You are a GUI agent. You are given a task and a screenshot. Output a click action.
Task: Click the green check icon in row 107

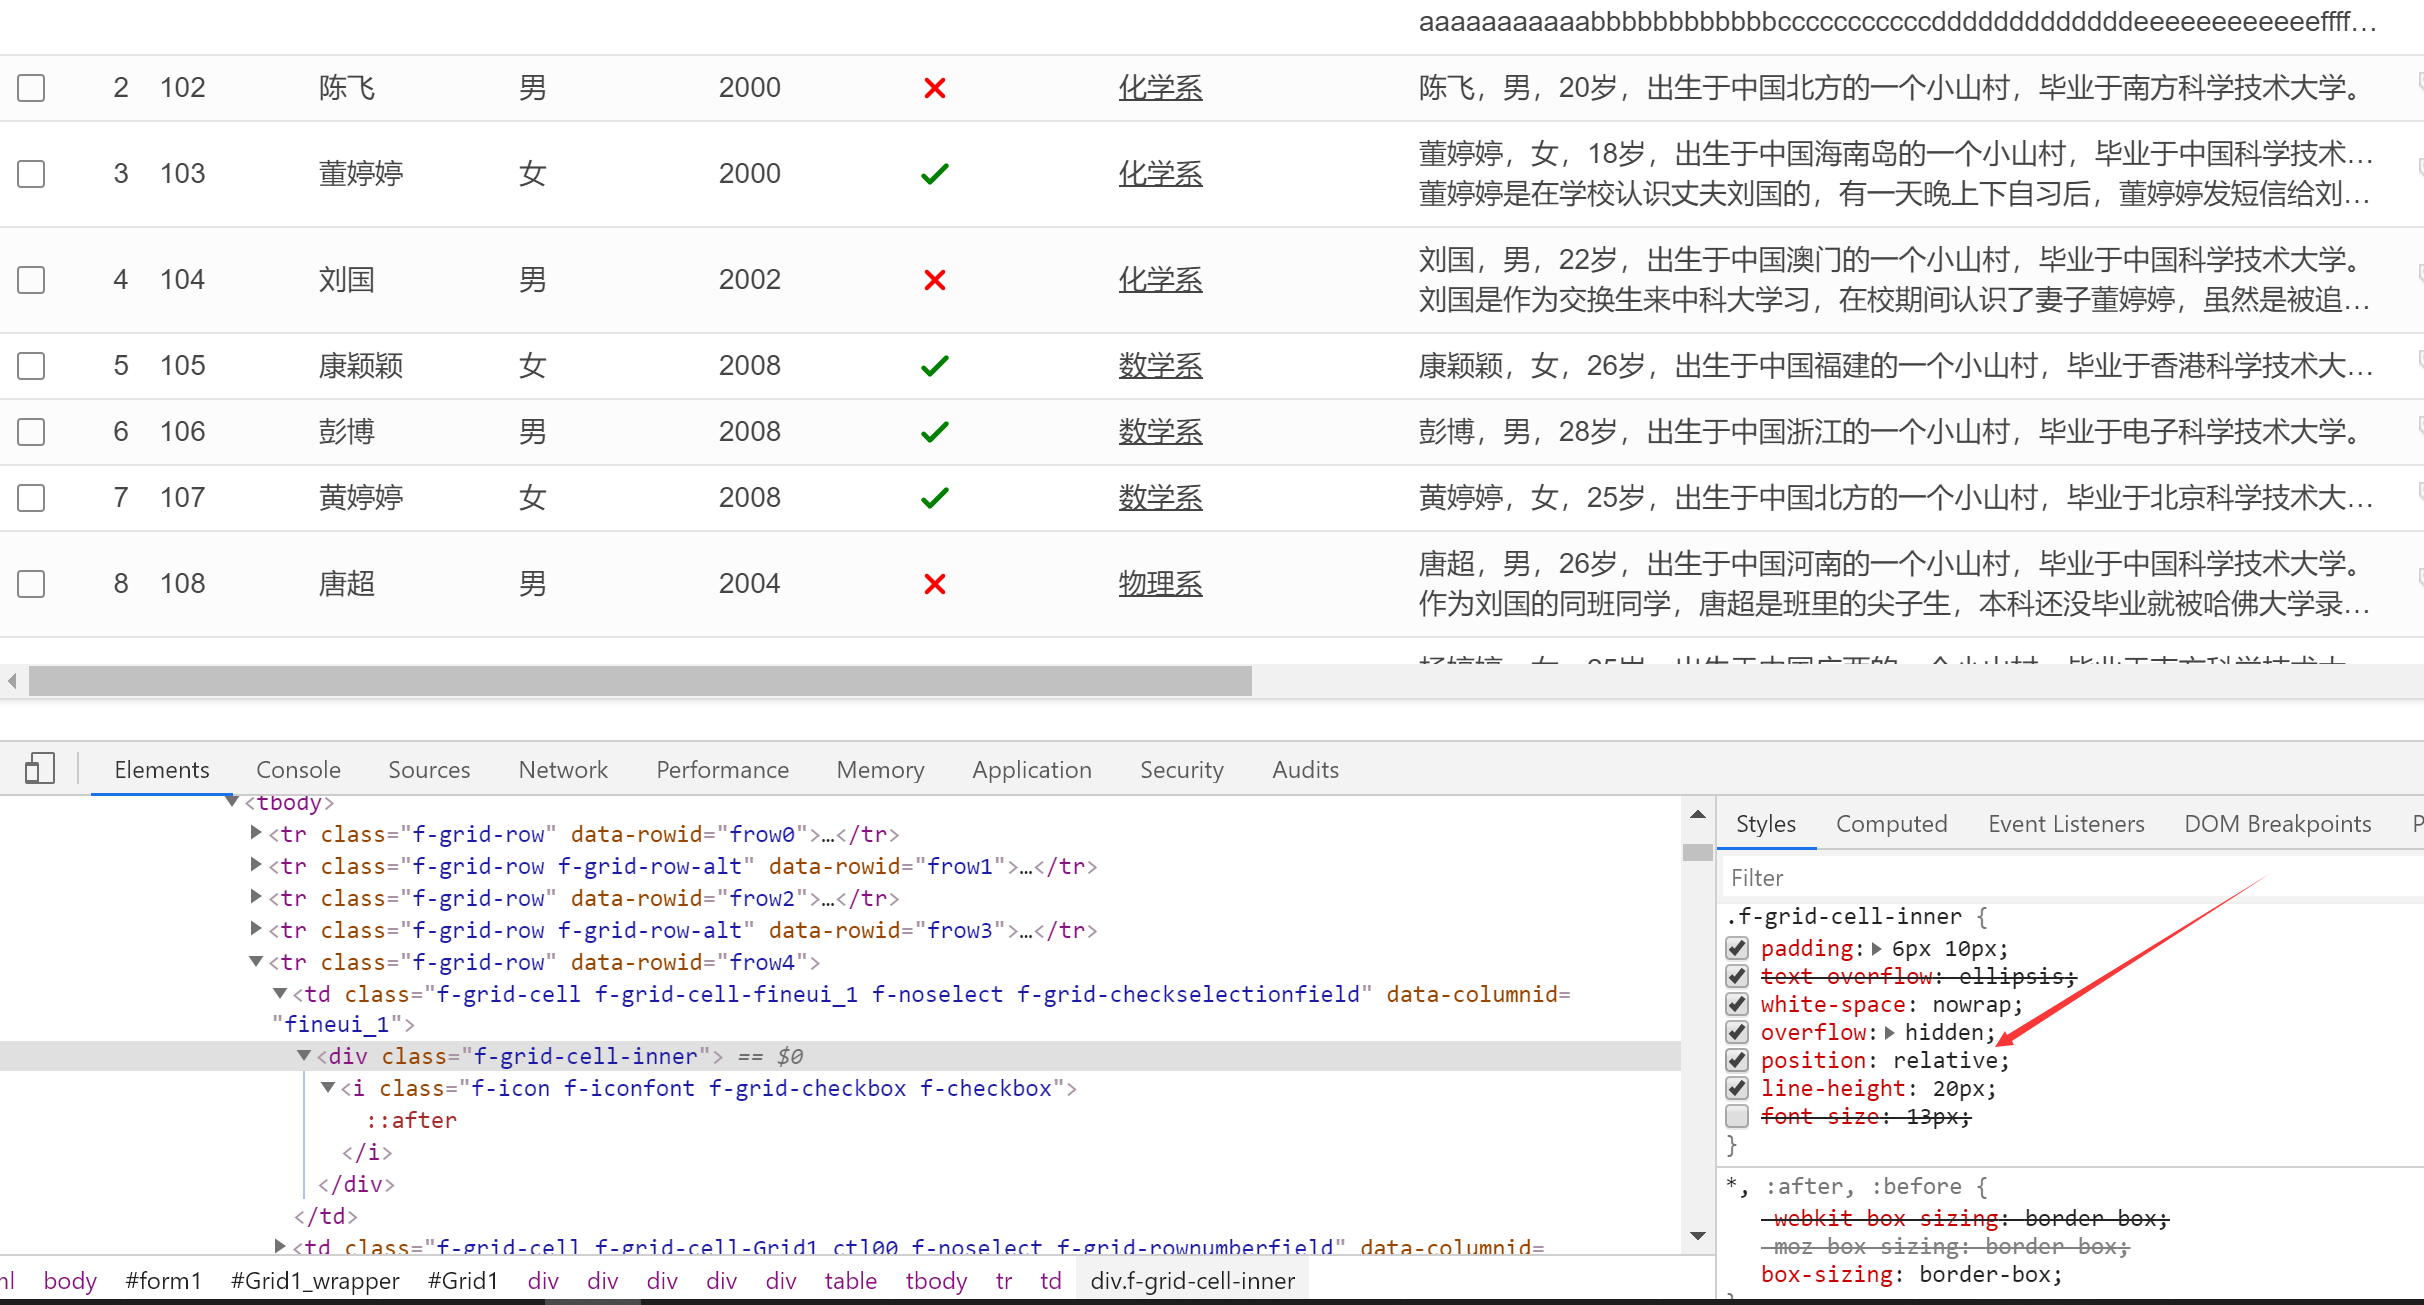pos(935,498)
